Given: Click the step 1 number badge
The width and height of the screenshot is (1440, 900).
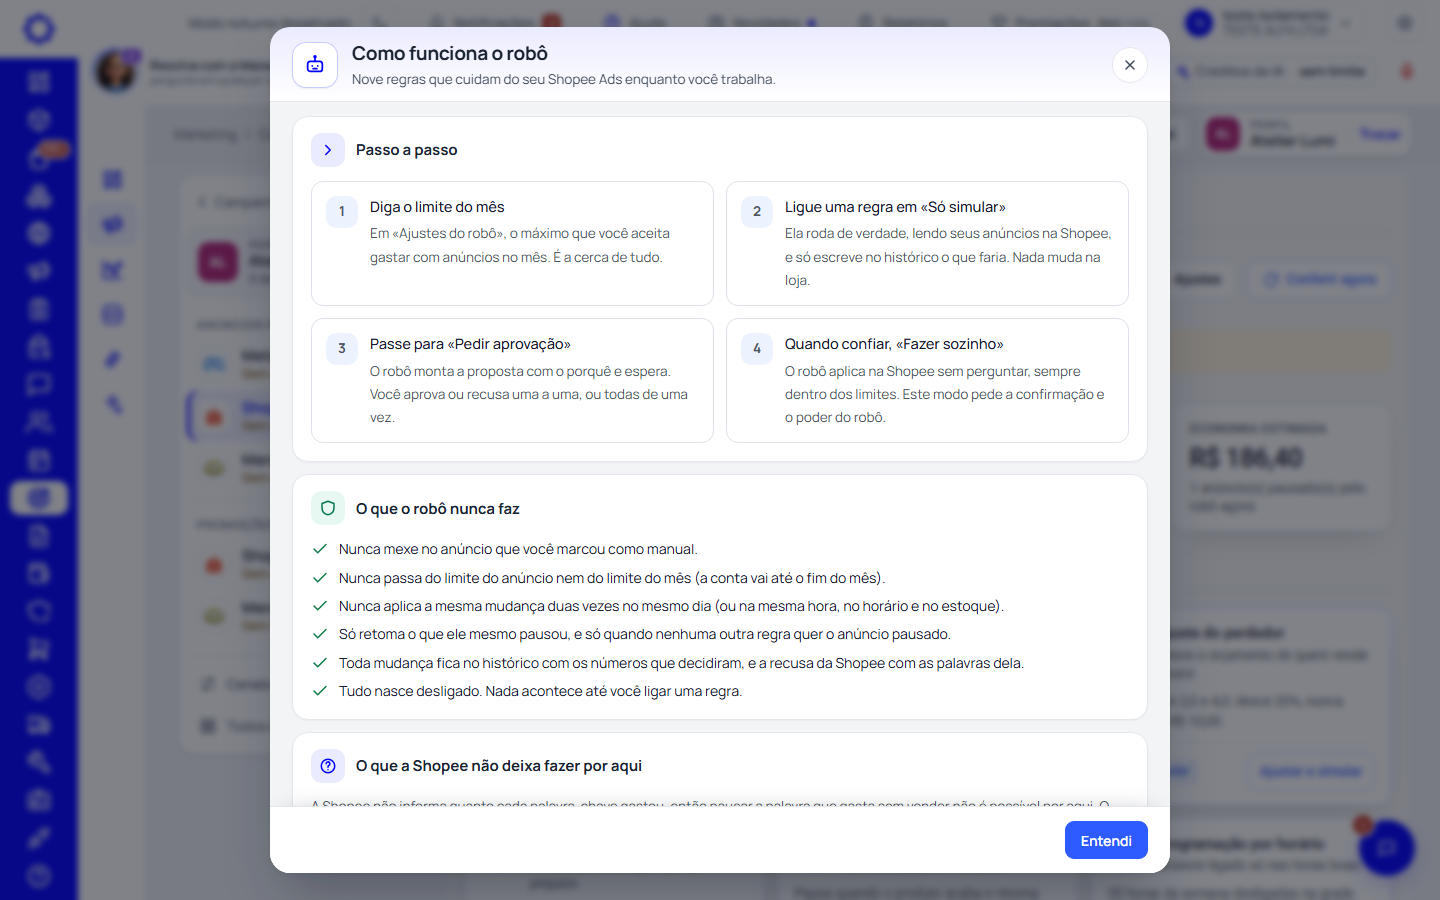Looking at the screenshot, I should click(342, 211).
